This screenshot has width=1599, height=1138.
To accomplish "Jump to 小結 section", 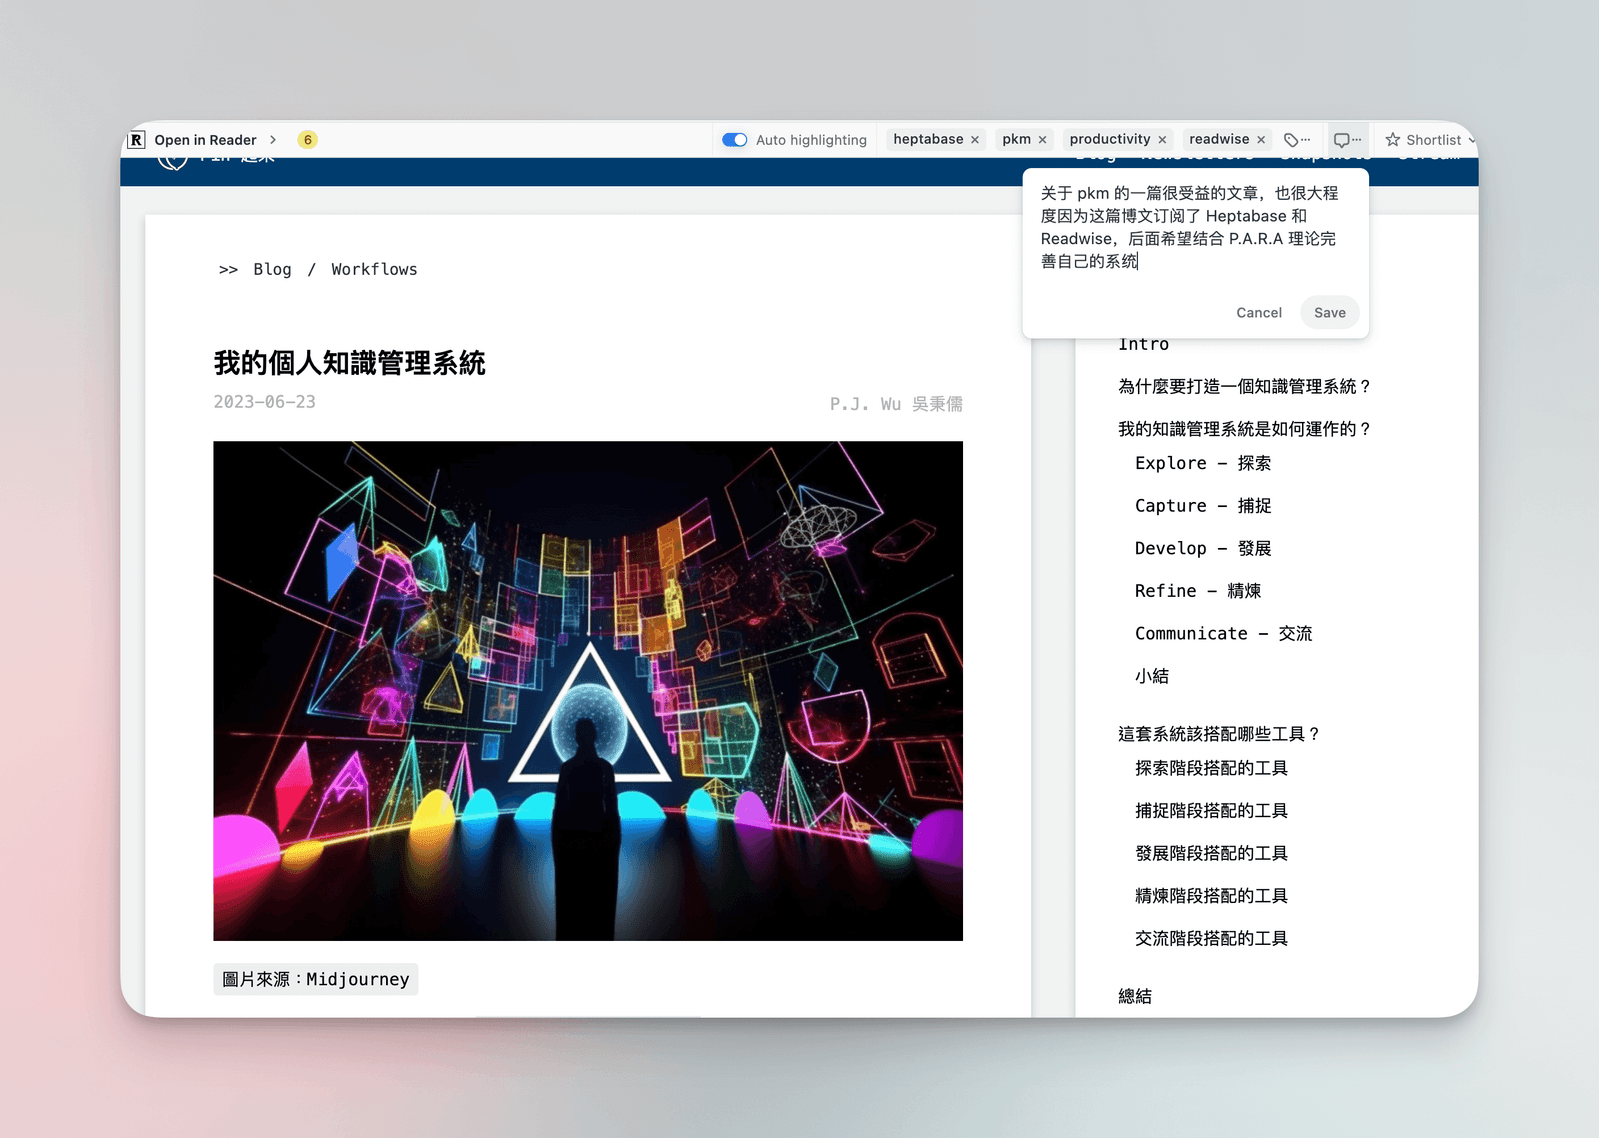I will (x=1152, y=676).
